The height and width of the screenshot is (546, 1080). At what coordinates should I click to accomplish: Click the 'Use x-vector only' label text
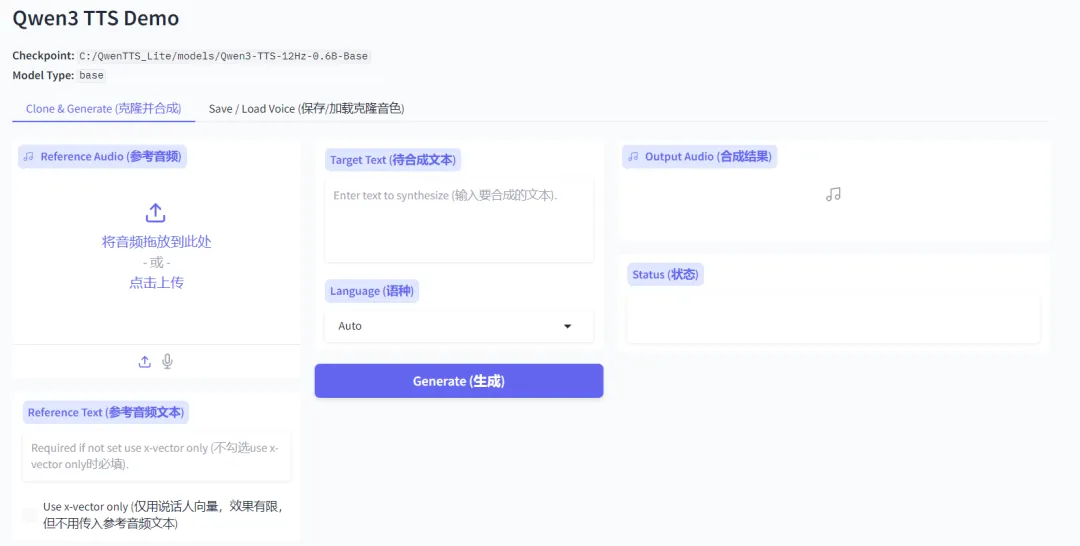(163, 515)
